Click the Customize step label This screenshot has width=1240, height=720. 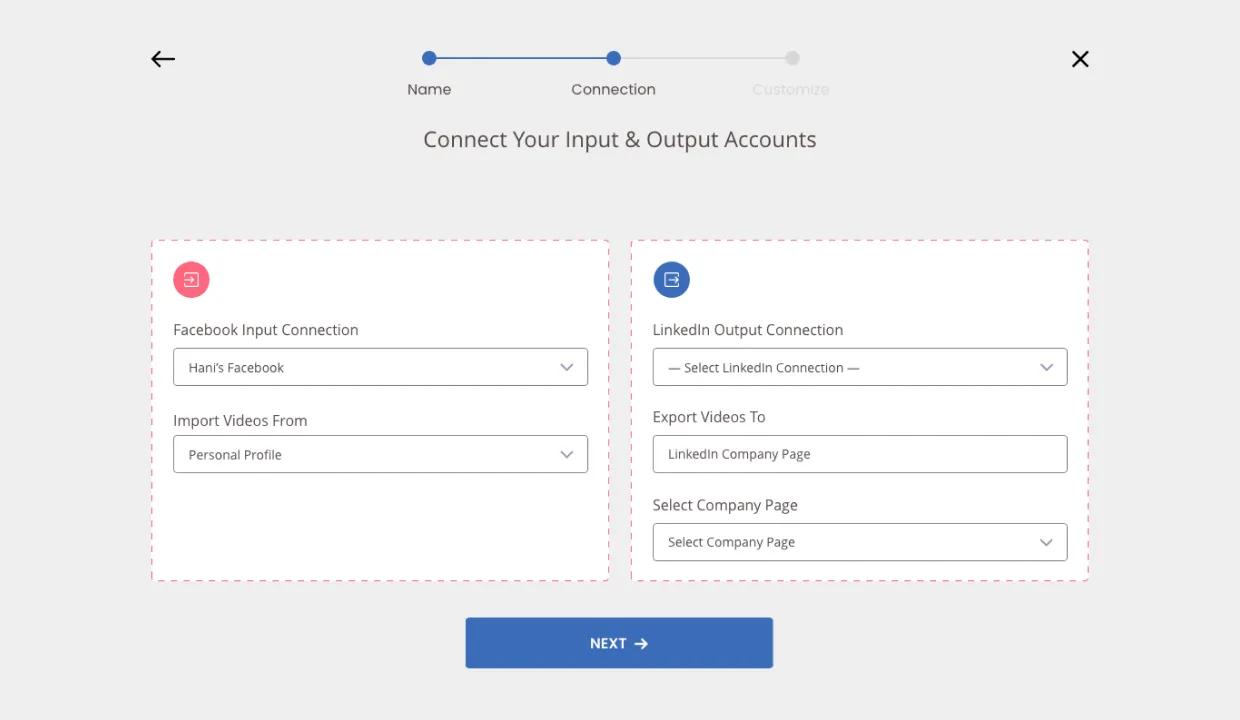pos(791,89)
